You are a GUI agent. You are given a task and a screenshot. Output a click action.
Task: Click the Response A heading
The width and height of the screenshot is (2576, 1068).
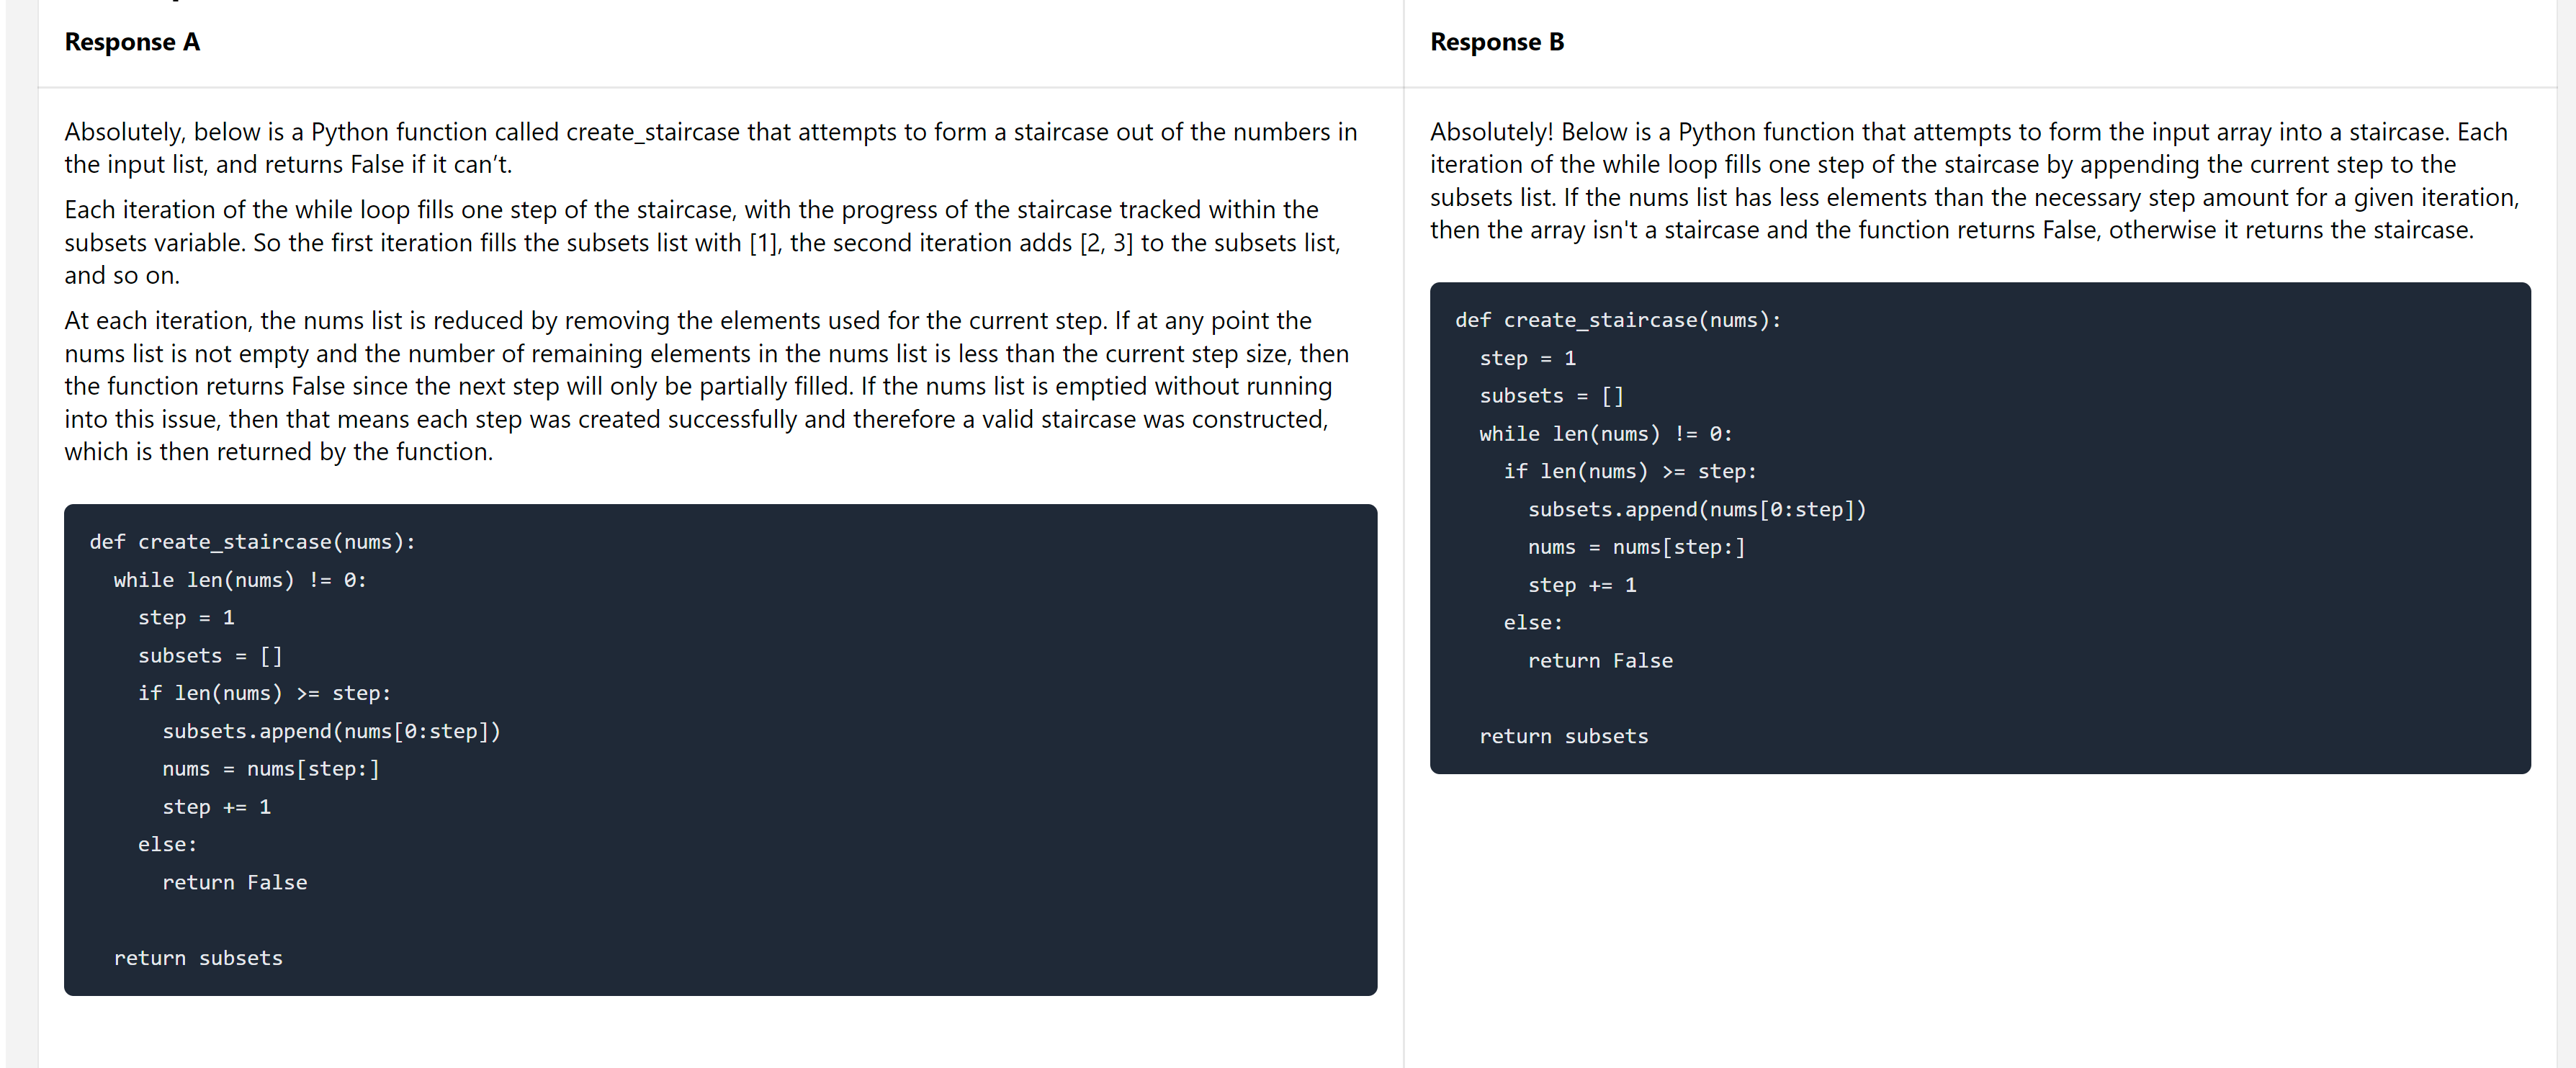coord(132,42)
